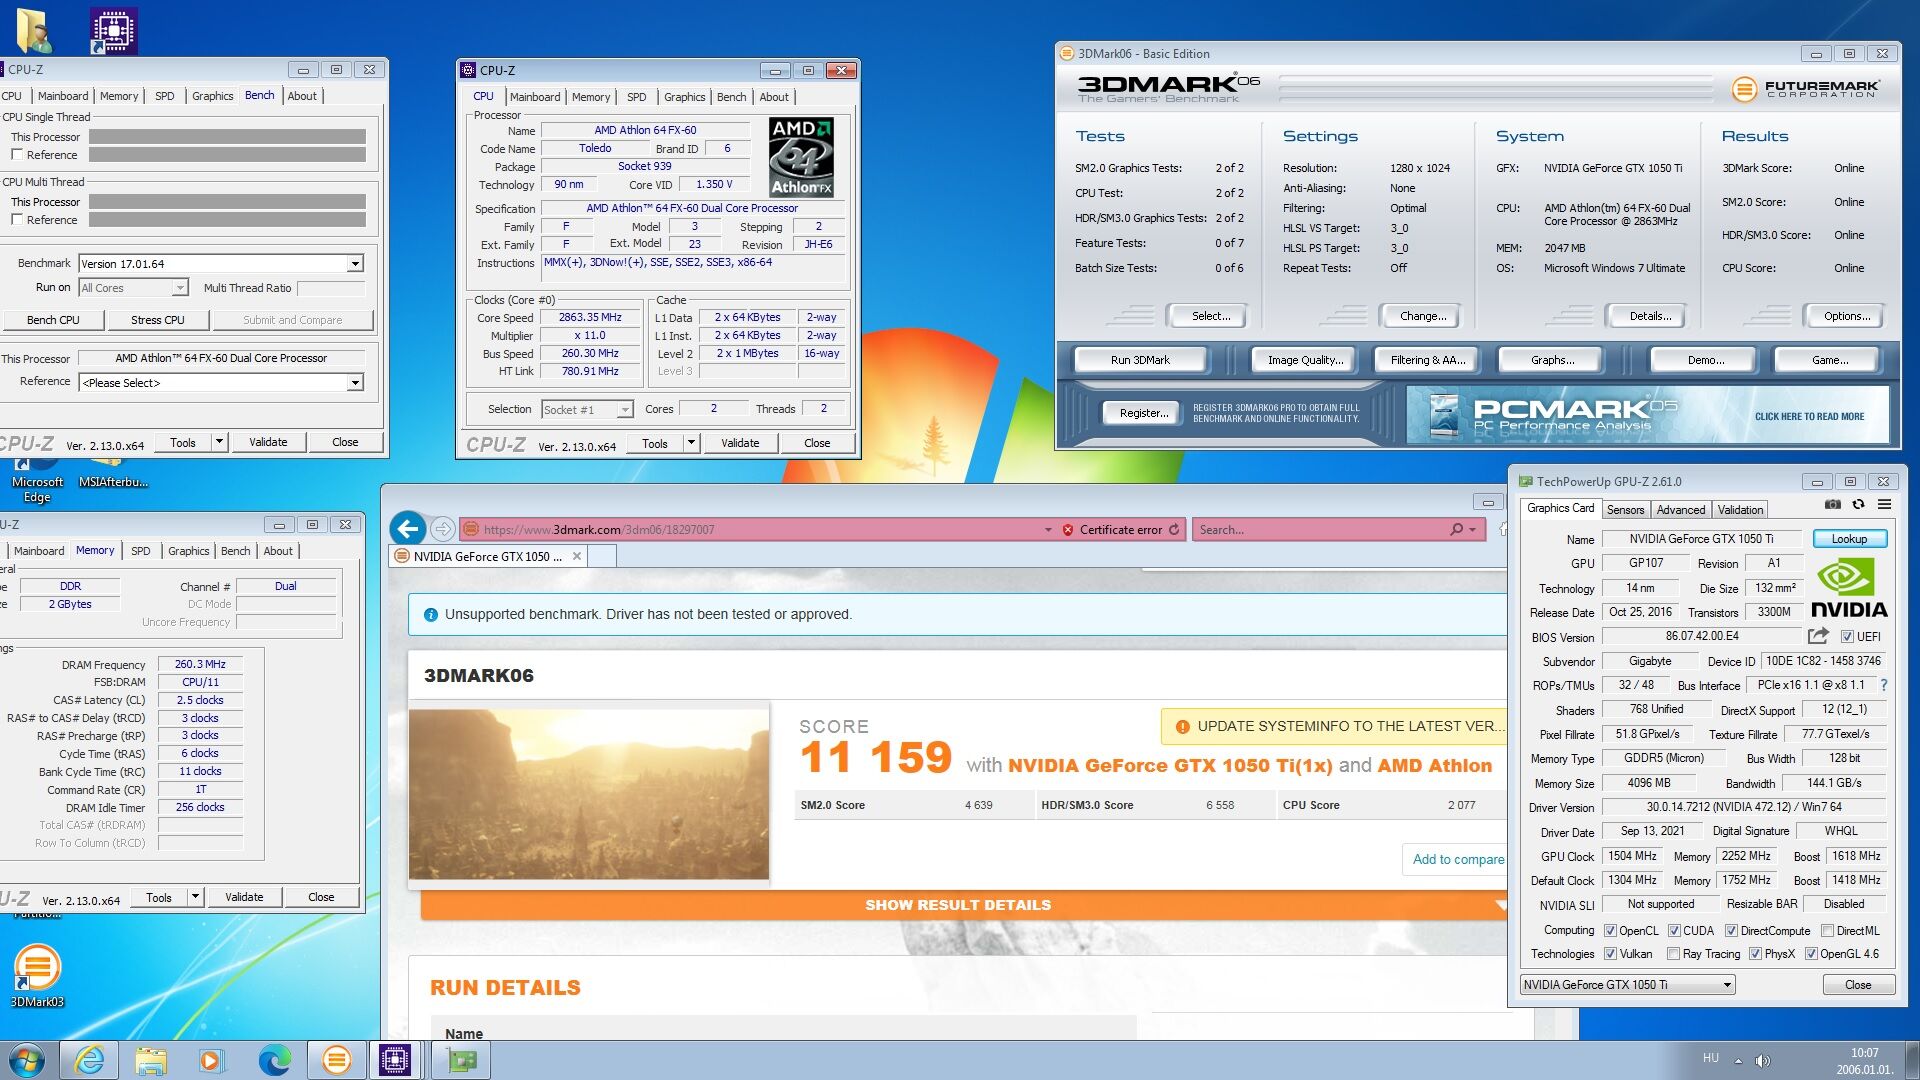Screen dimensions: 1920x1080
Task: Open Graphics tab in center CPU-Z window
Action: (x=685, y=97)
